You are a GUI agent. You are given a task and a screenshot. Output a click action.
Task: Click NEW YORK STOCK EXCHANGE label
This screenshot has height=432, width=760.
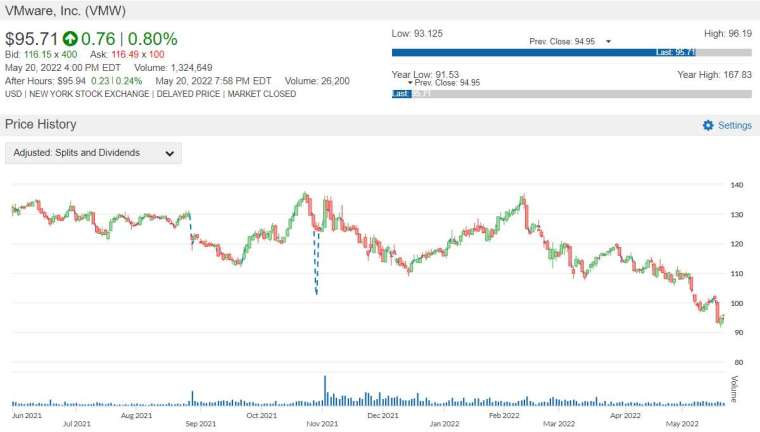[x=89, y=94]
